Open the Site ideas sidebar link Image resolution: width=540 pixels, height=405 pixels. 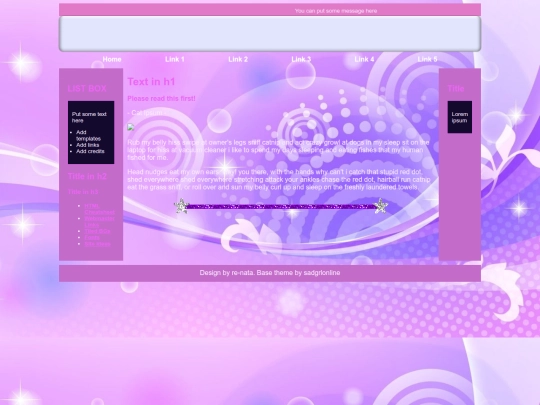[97, 244]
